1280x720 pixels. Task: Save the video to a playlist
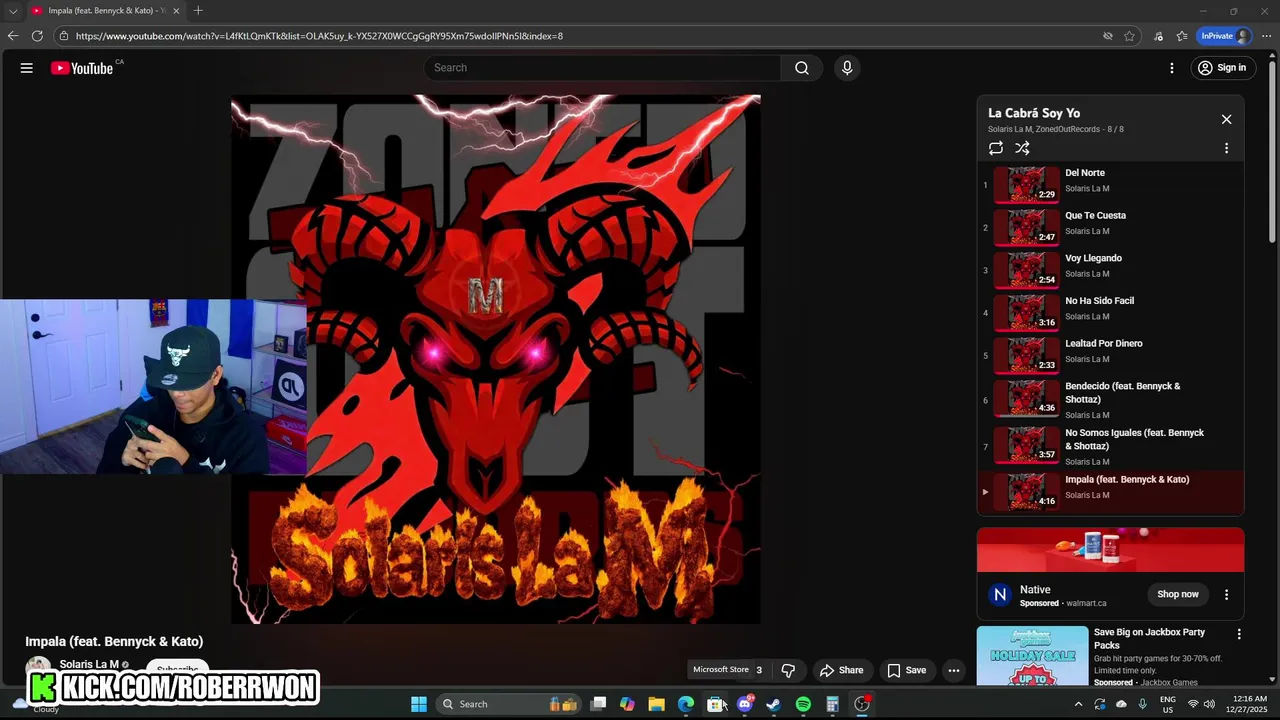click(906, 670)
